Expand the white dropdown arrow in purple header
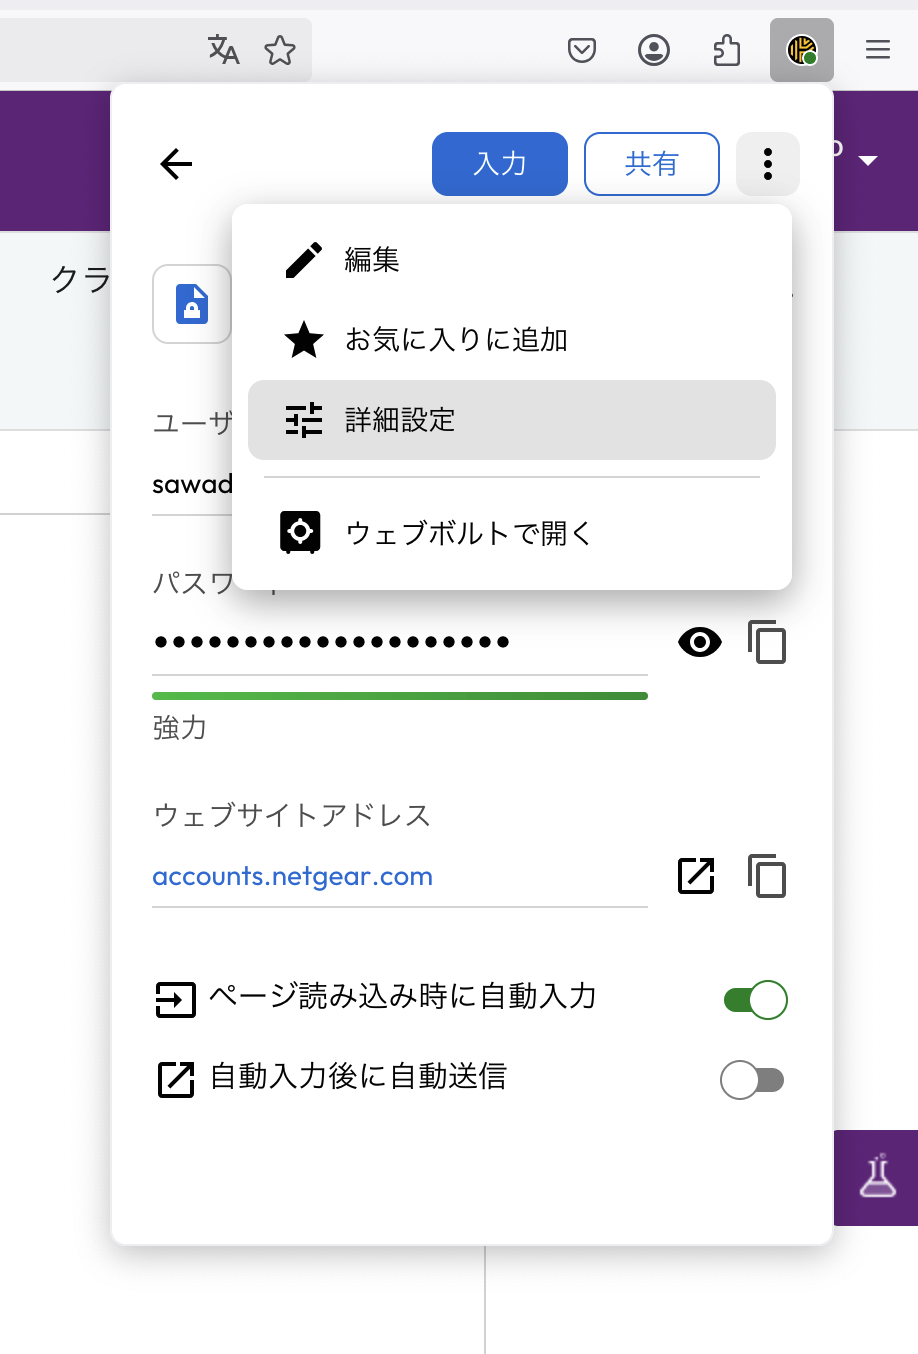The image size is (918, 1354). [x=868, y=161]
